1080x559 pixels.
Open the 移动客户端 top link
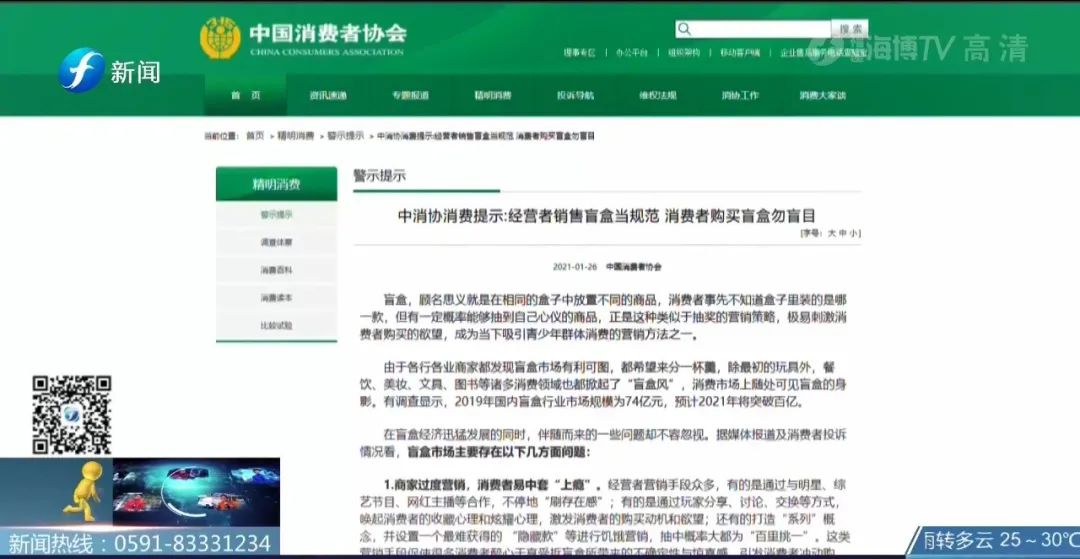click(740, 52)
